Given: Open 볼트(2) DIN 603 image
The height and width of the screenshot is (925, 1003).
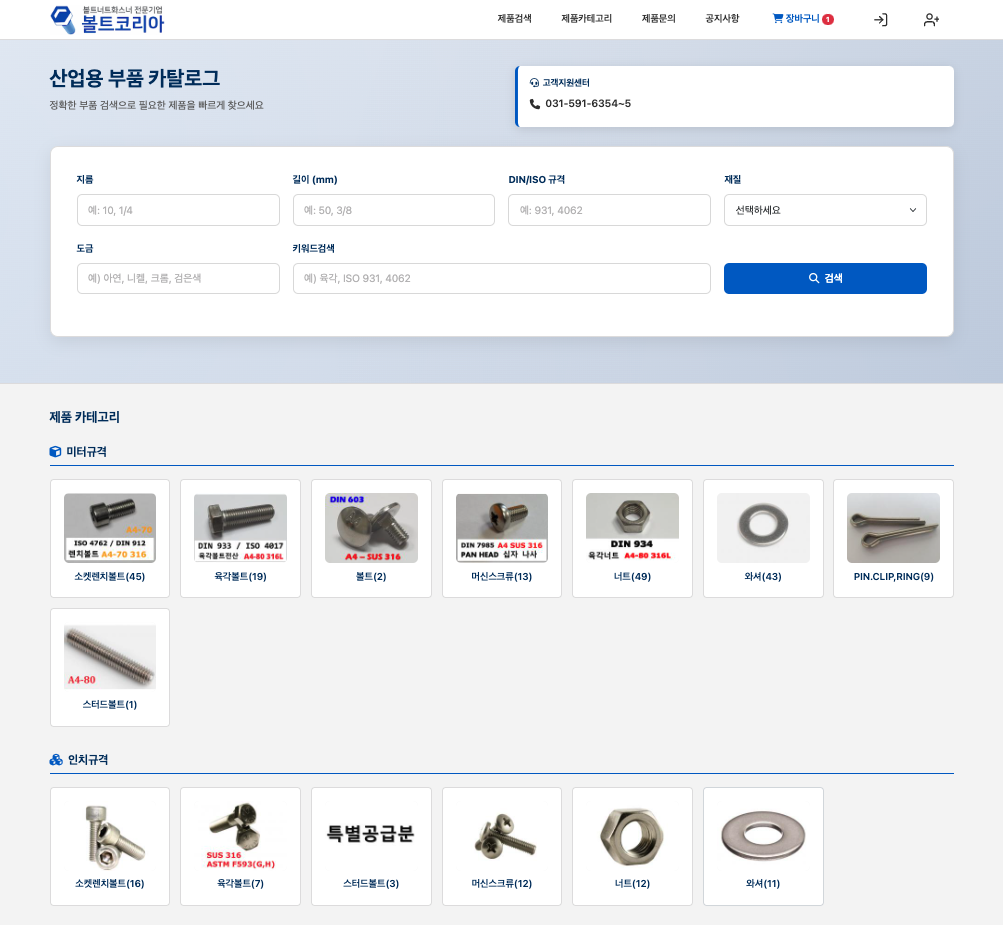Looking at the screenshot, I should click(371, 528).
